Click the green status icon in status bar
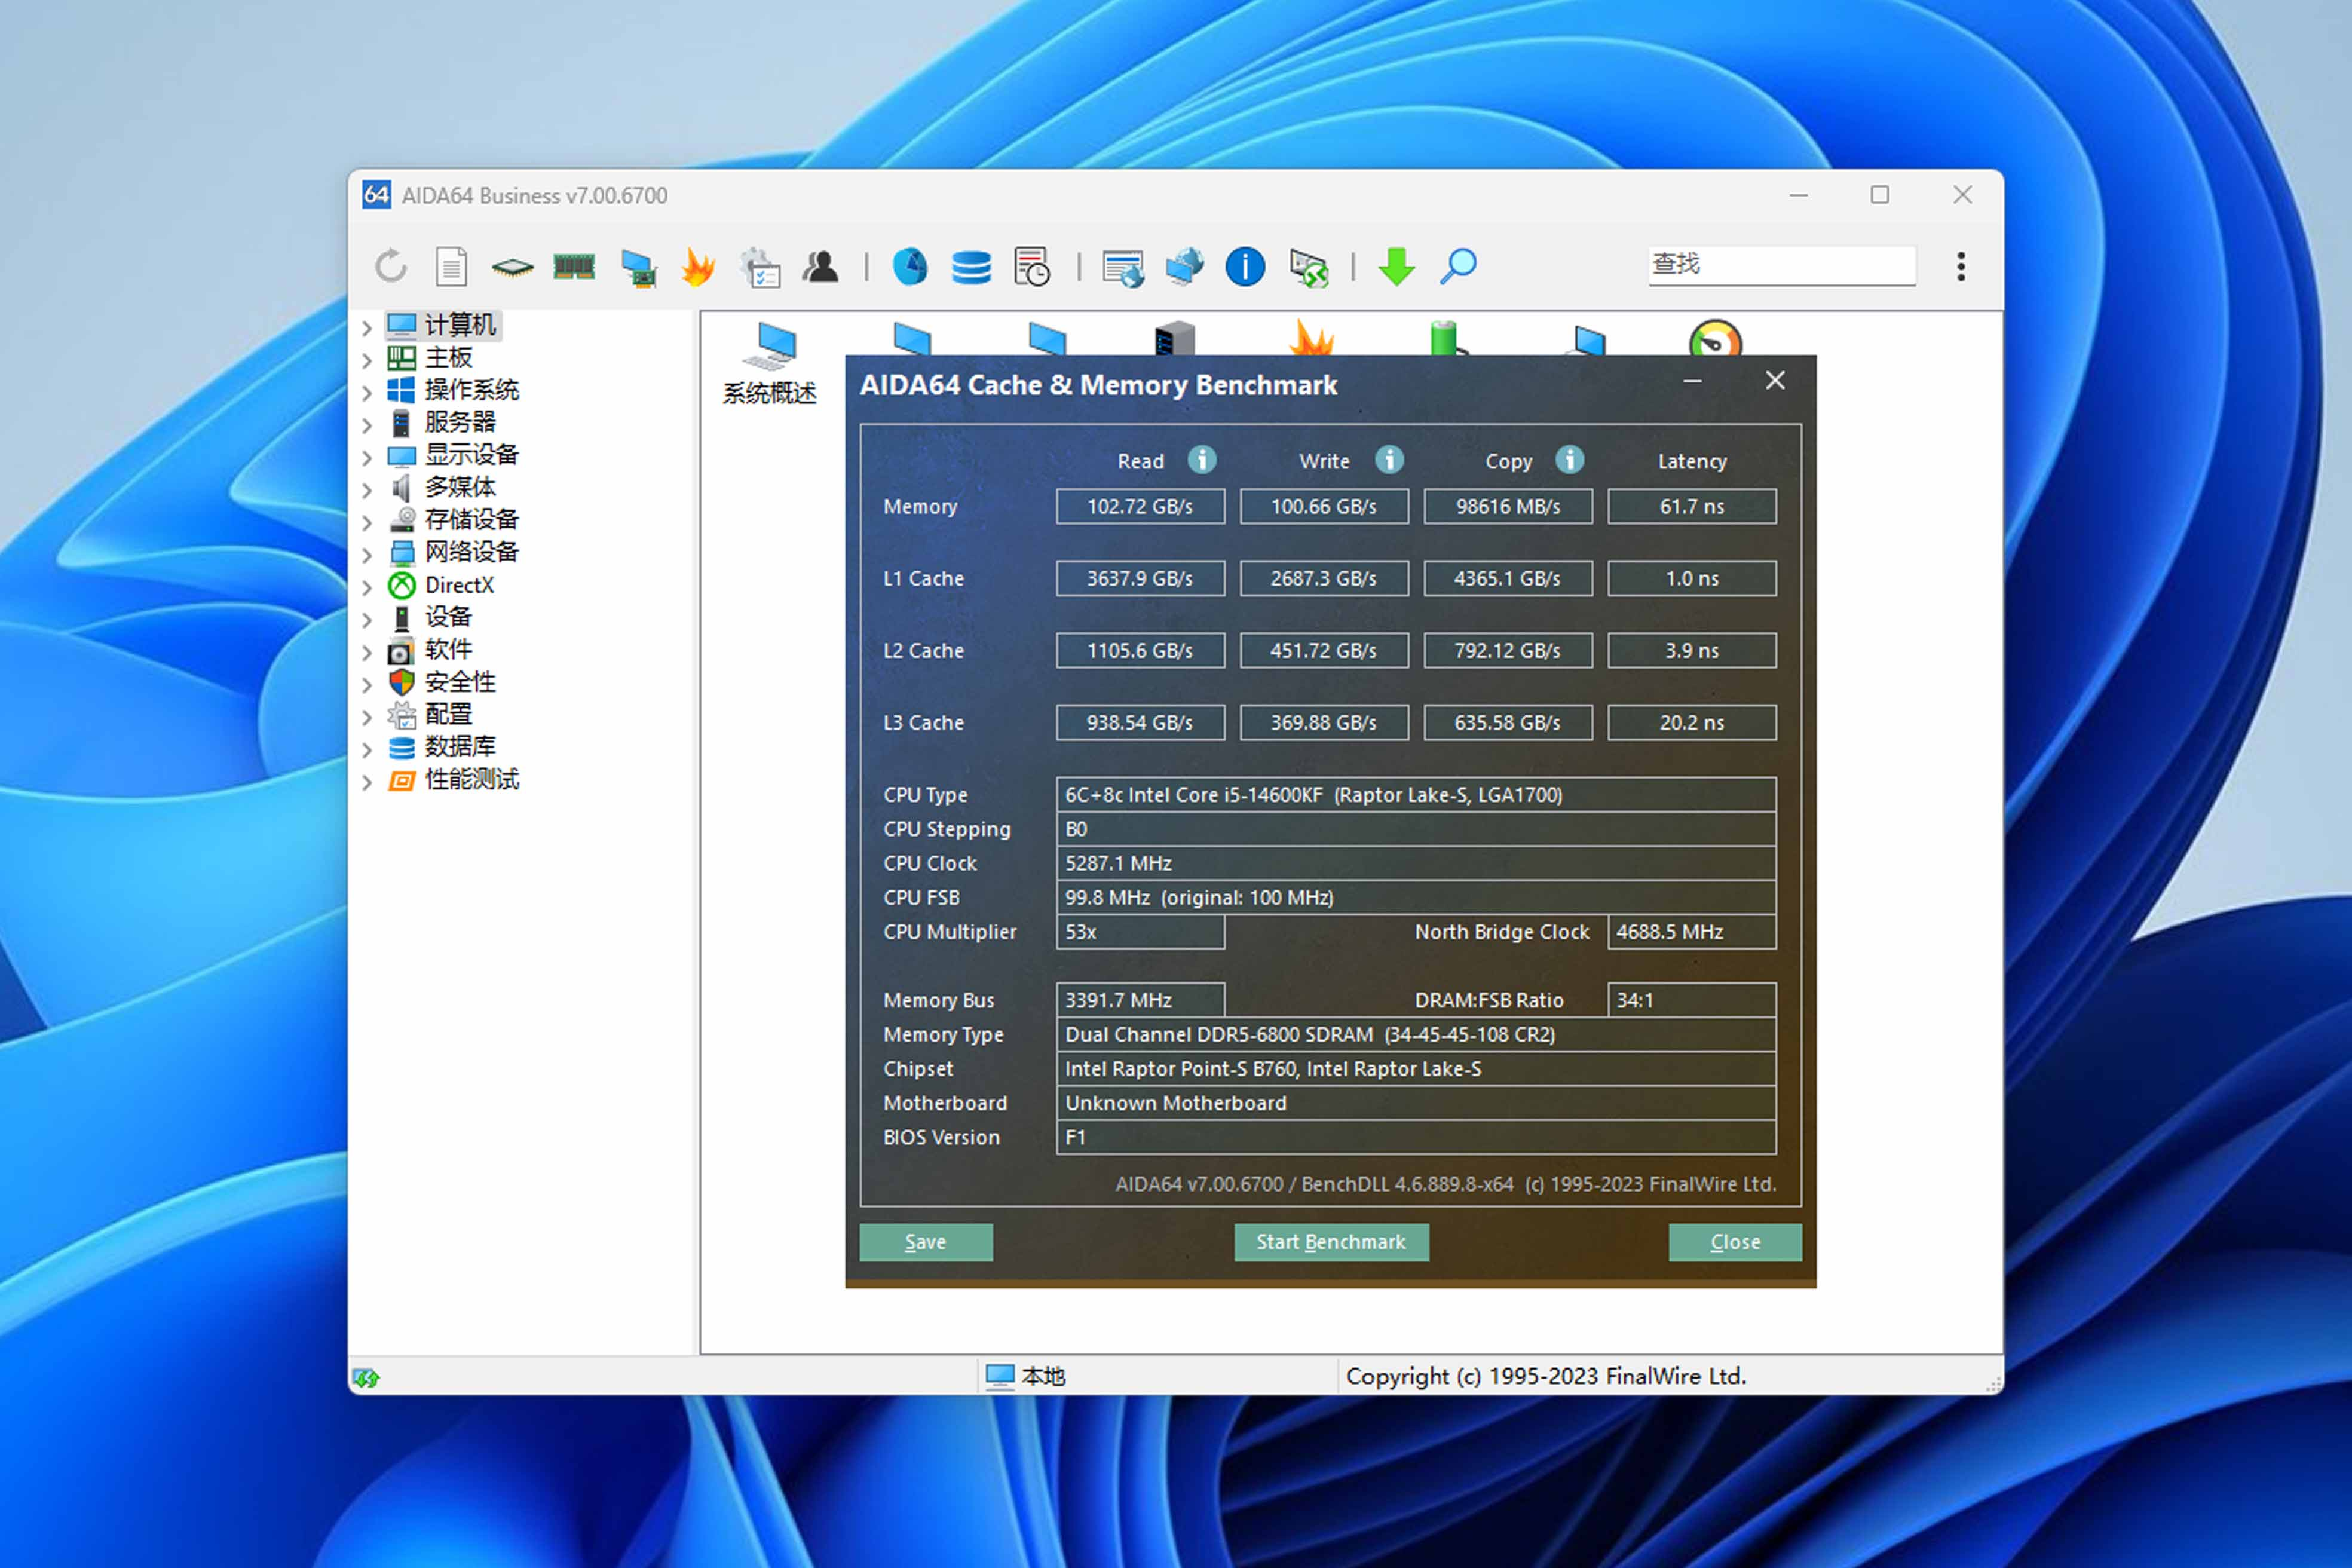 pyautogui.click(x=366, y=1378)
